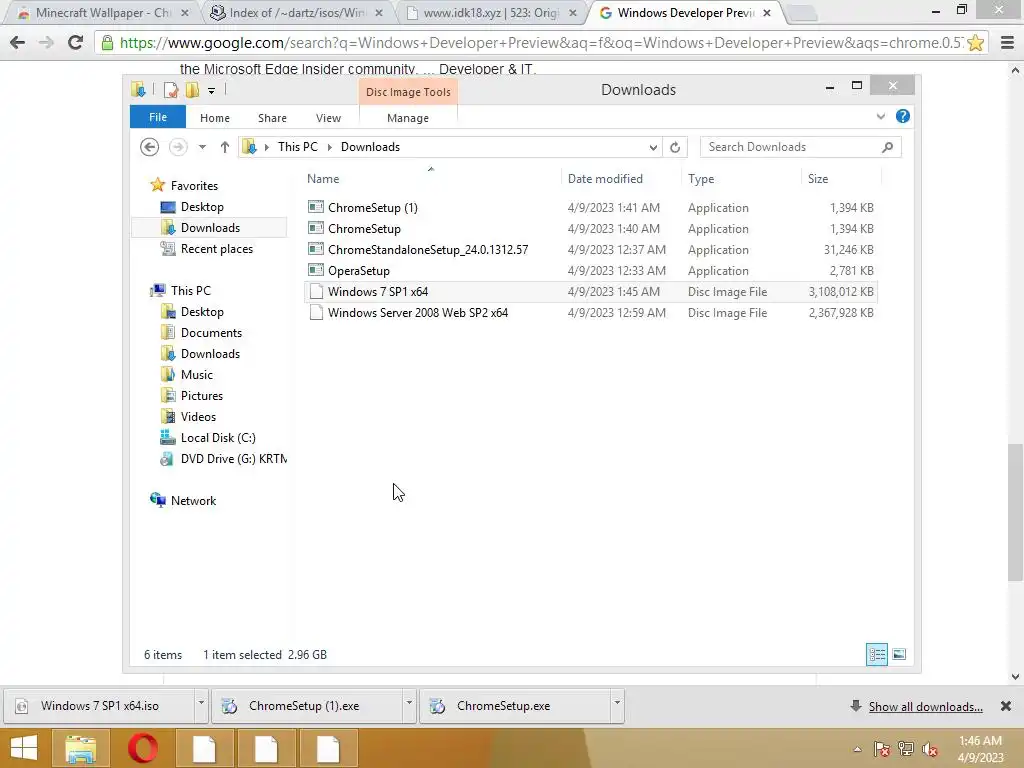Click the Properties quick access toolbar icon
The height and width of the screenshot is (768, 1024).
(171, 90)
